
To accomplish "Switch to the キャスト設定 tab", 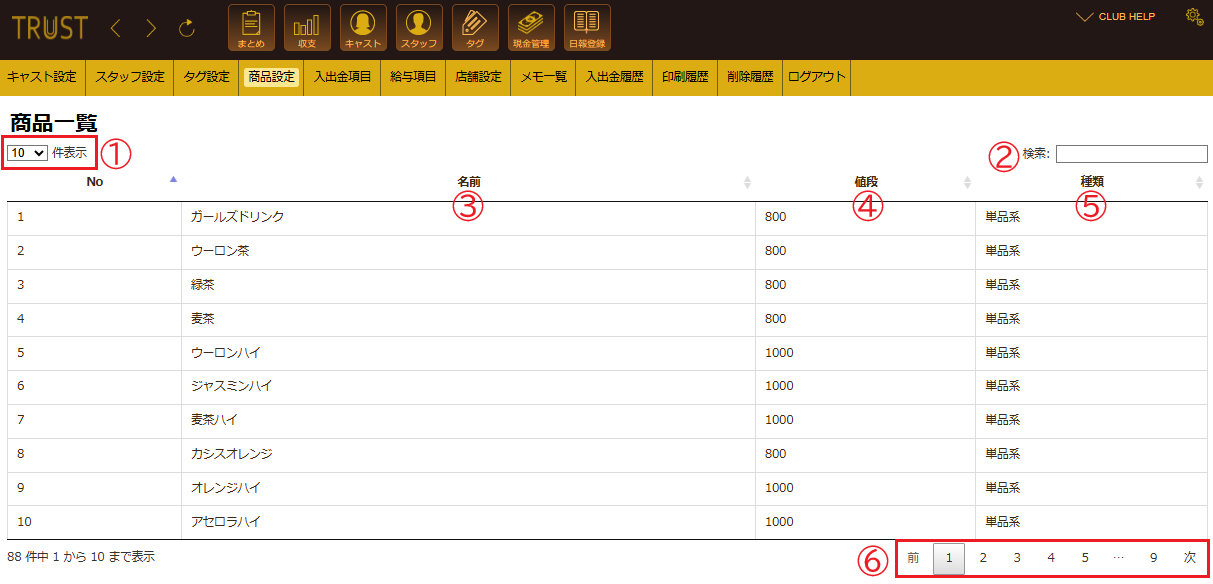I will pos(42,77).
